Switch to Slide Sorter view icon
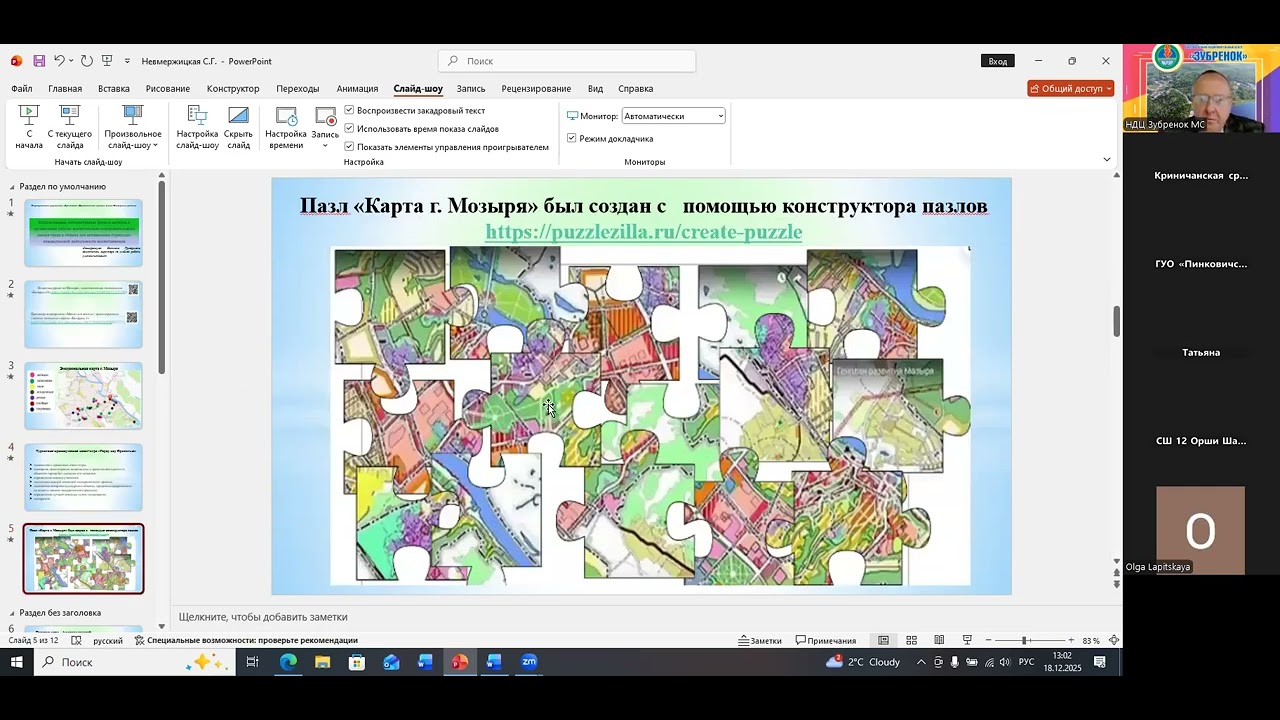Screen dimensions: 1280x720 [x=911, y=640]
